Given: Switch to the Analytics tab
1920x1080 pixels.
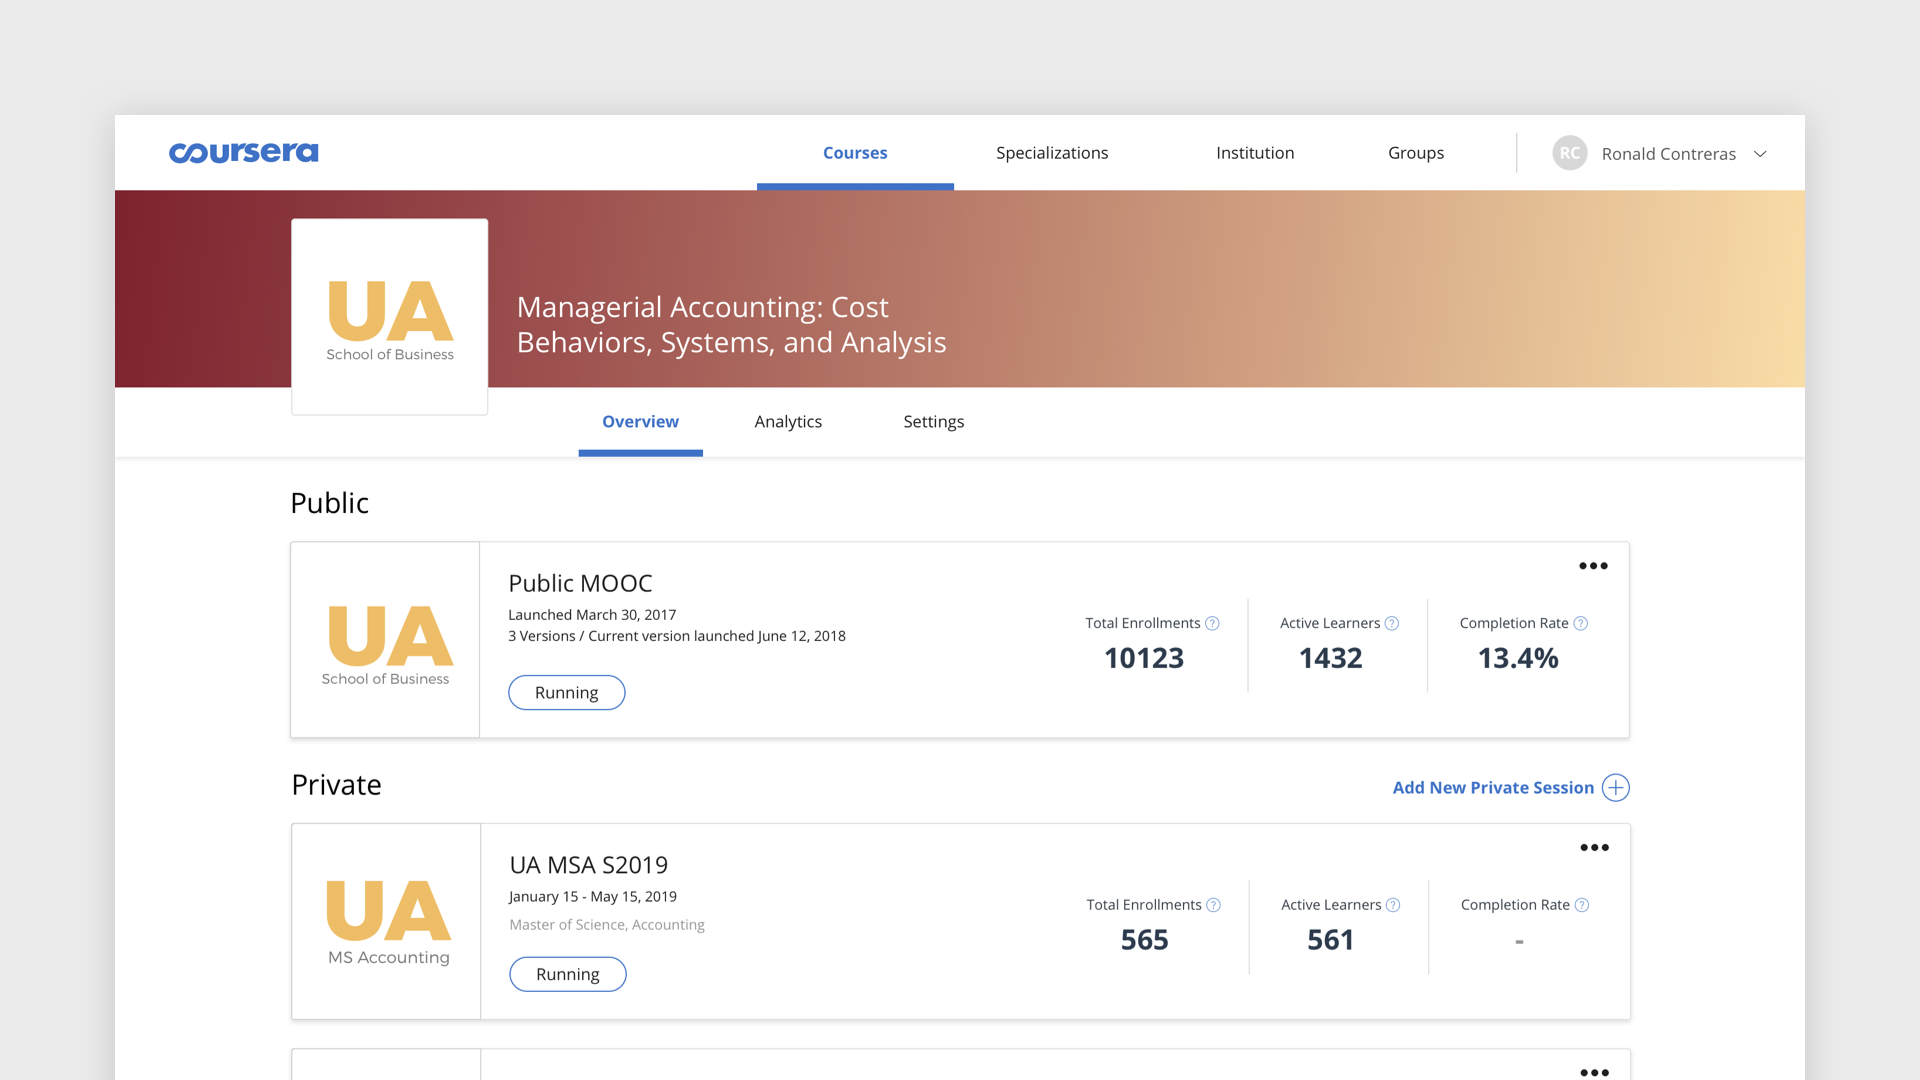Looking at the screenshot, I should (x=788, y=422).
